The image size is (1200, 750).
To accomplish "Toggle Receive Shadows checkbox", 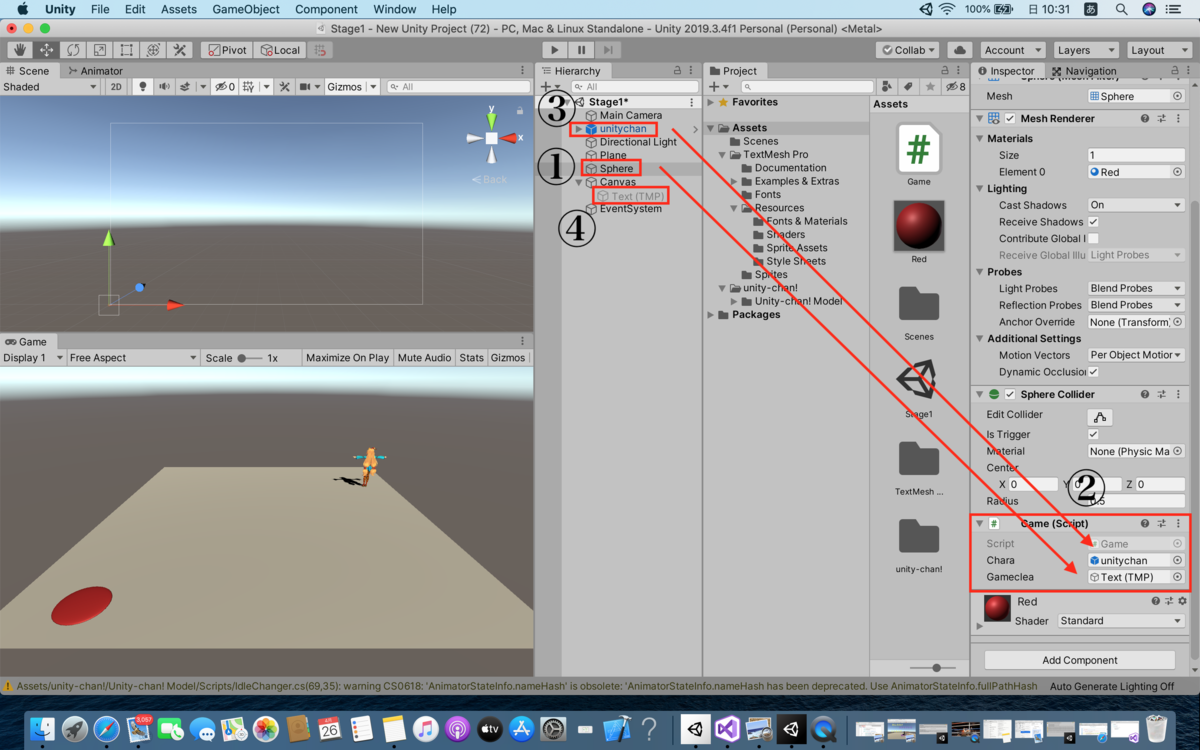I will tap(1093, 222).
